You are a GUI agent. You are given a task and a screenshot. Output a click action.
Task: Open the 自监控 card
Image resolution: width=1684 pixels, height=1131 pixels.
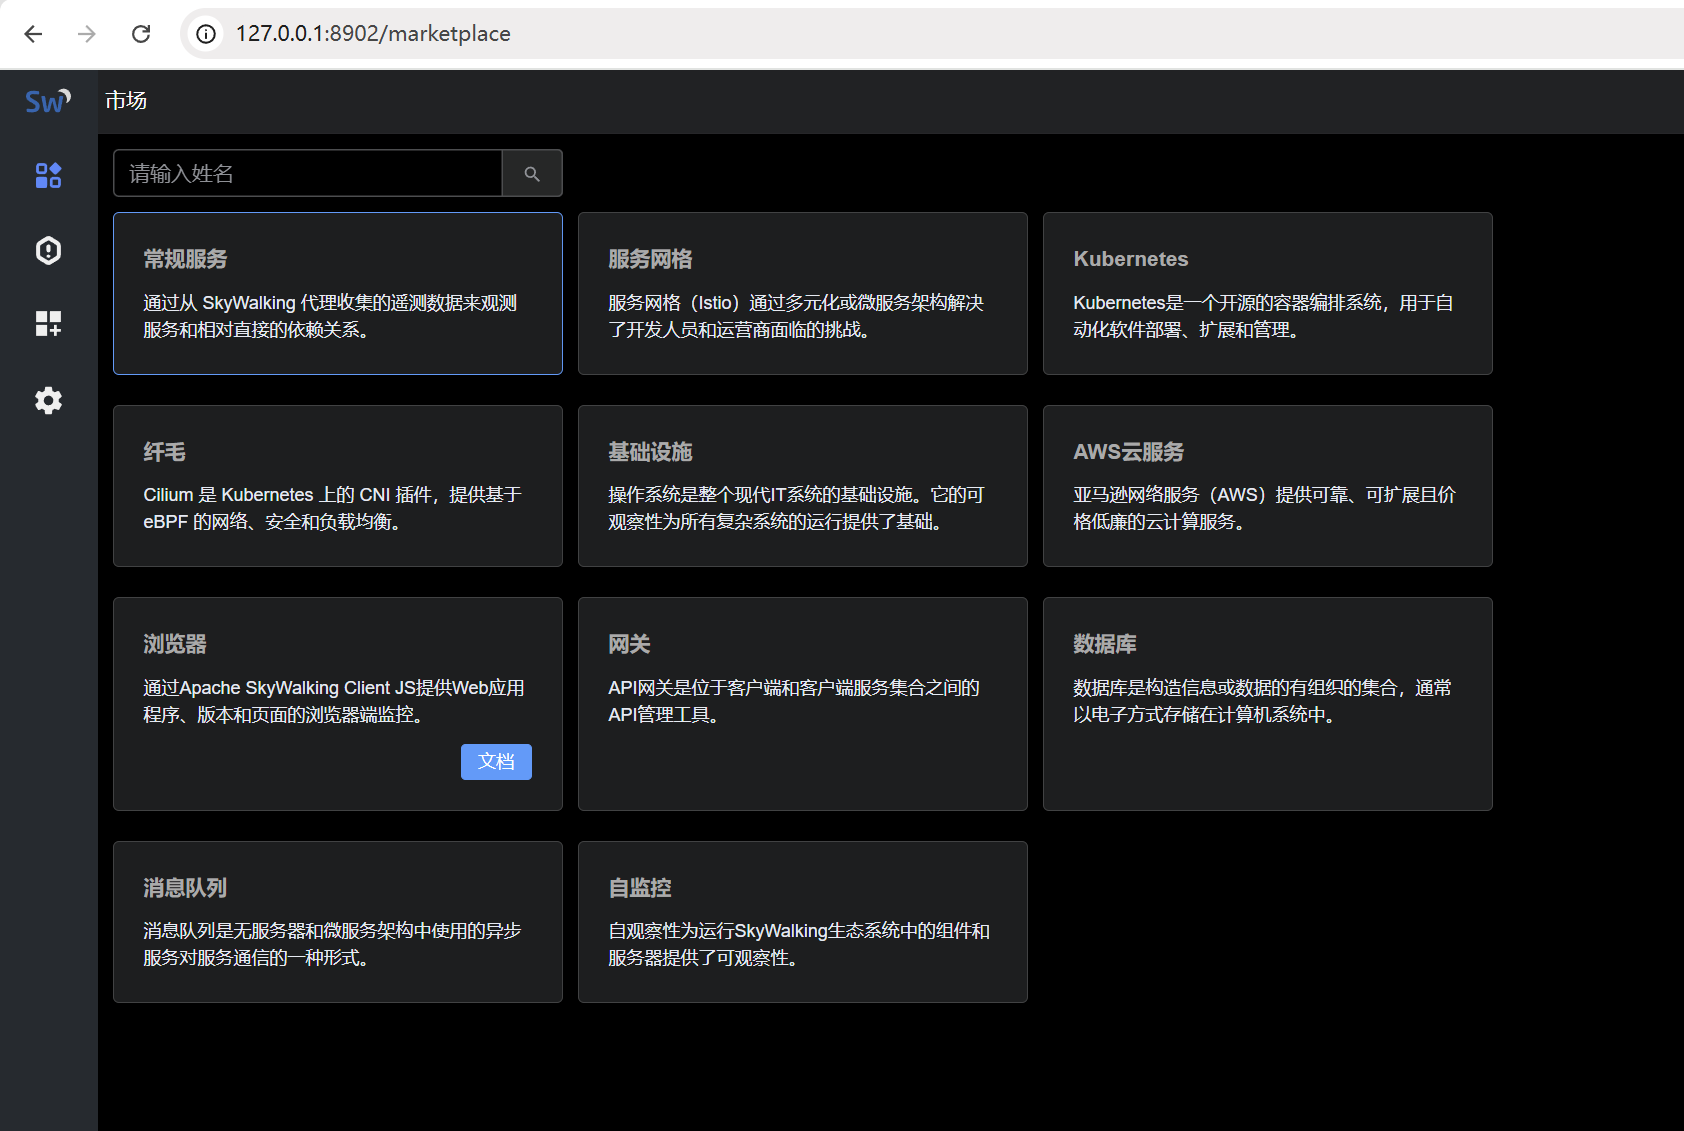(x=801, y=921)
